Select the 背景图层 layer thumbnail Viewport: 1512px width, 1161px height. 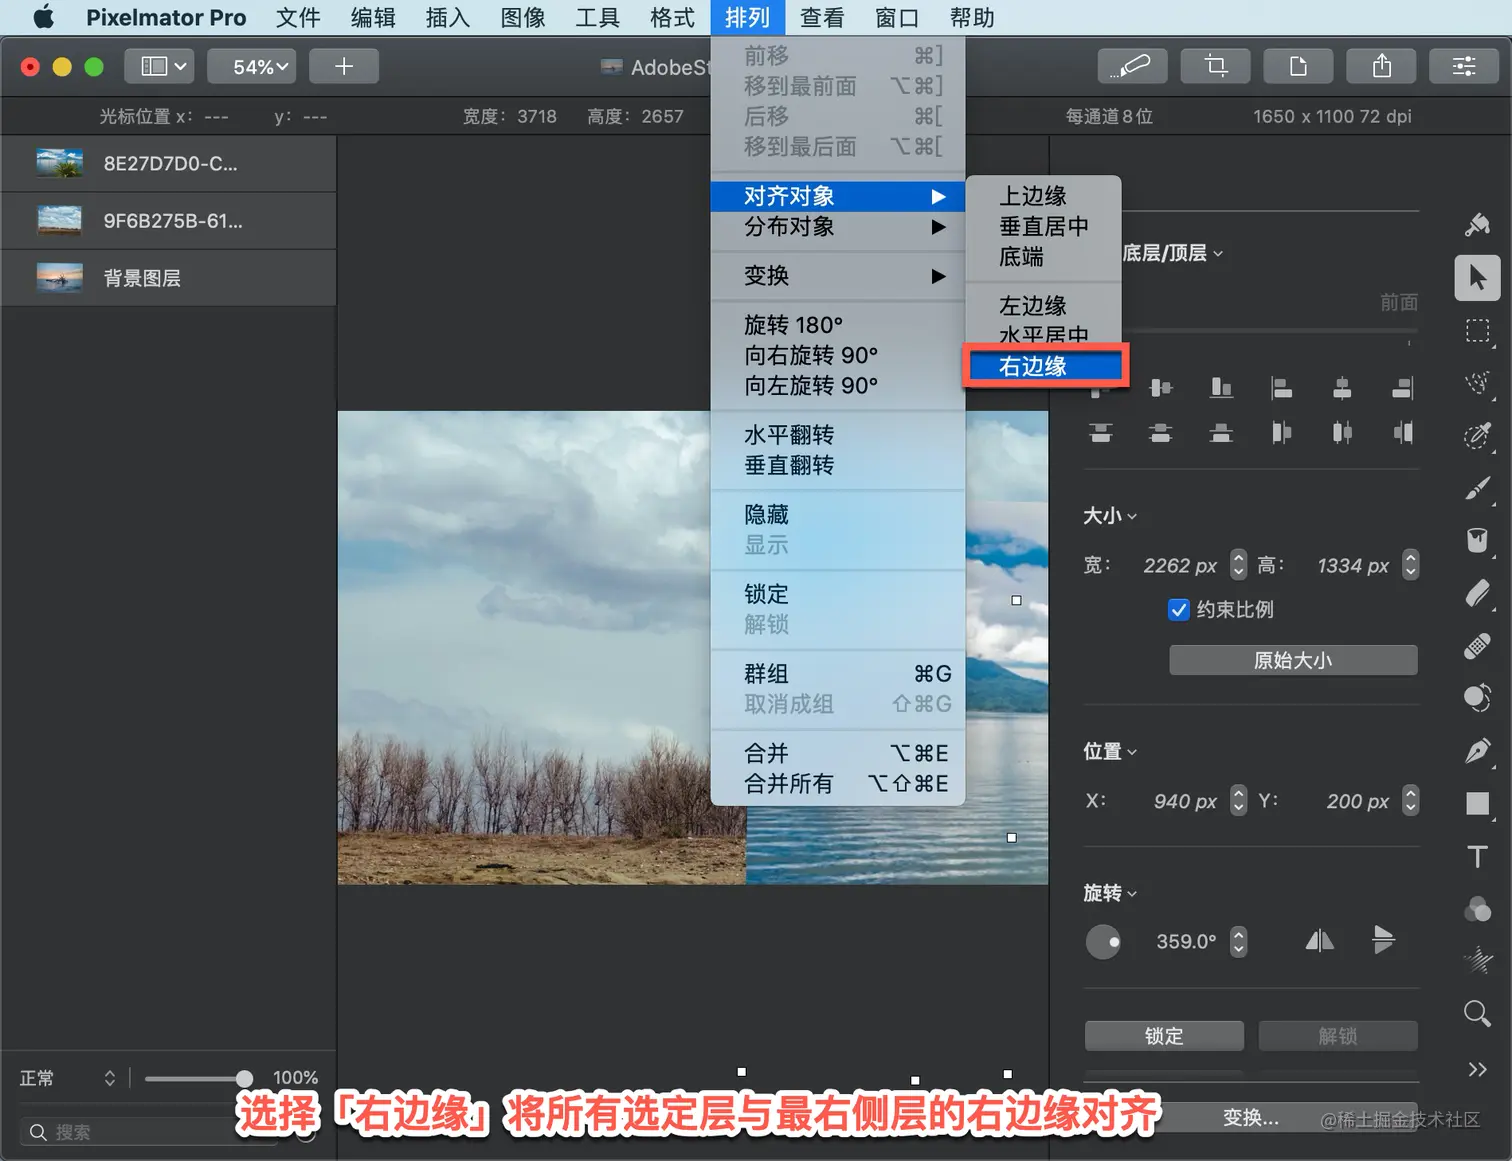pyautogui.click(x=59, y=277)
